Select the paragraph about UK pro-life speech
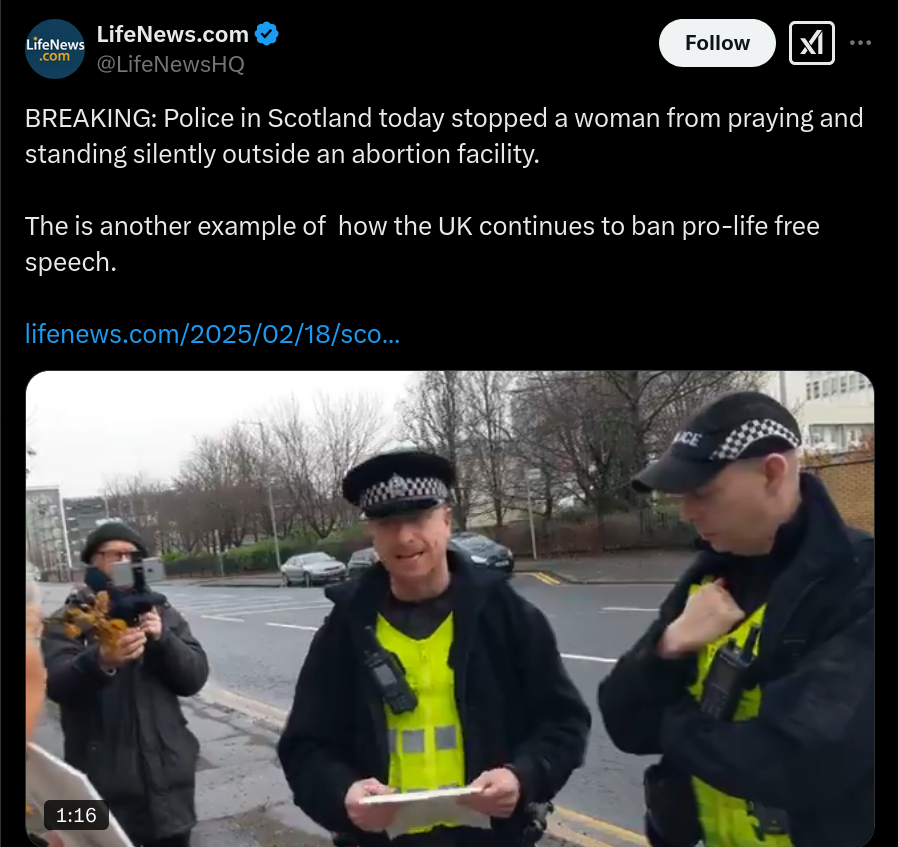Viewport: 898px width, 847px height. (422, 244)
